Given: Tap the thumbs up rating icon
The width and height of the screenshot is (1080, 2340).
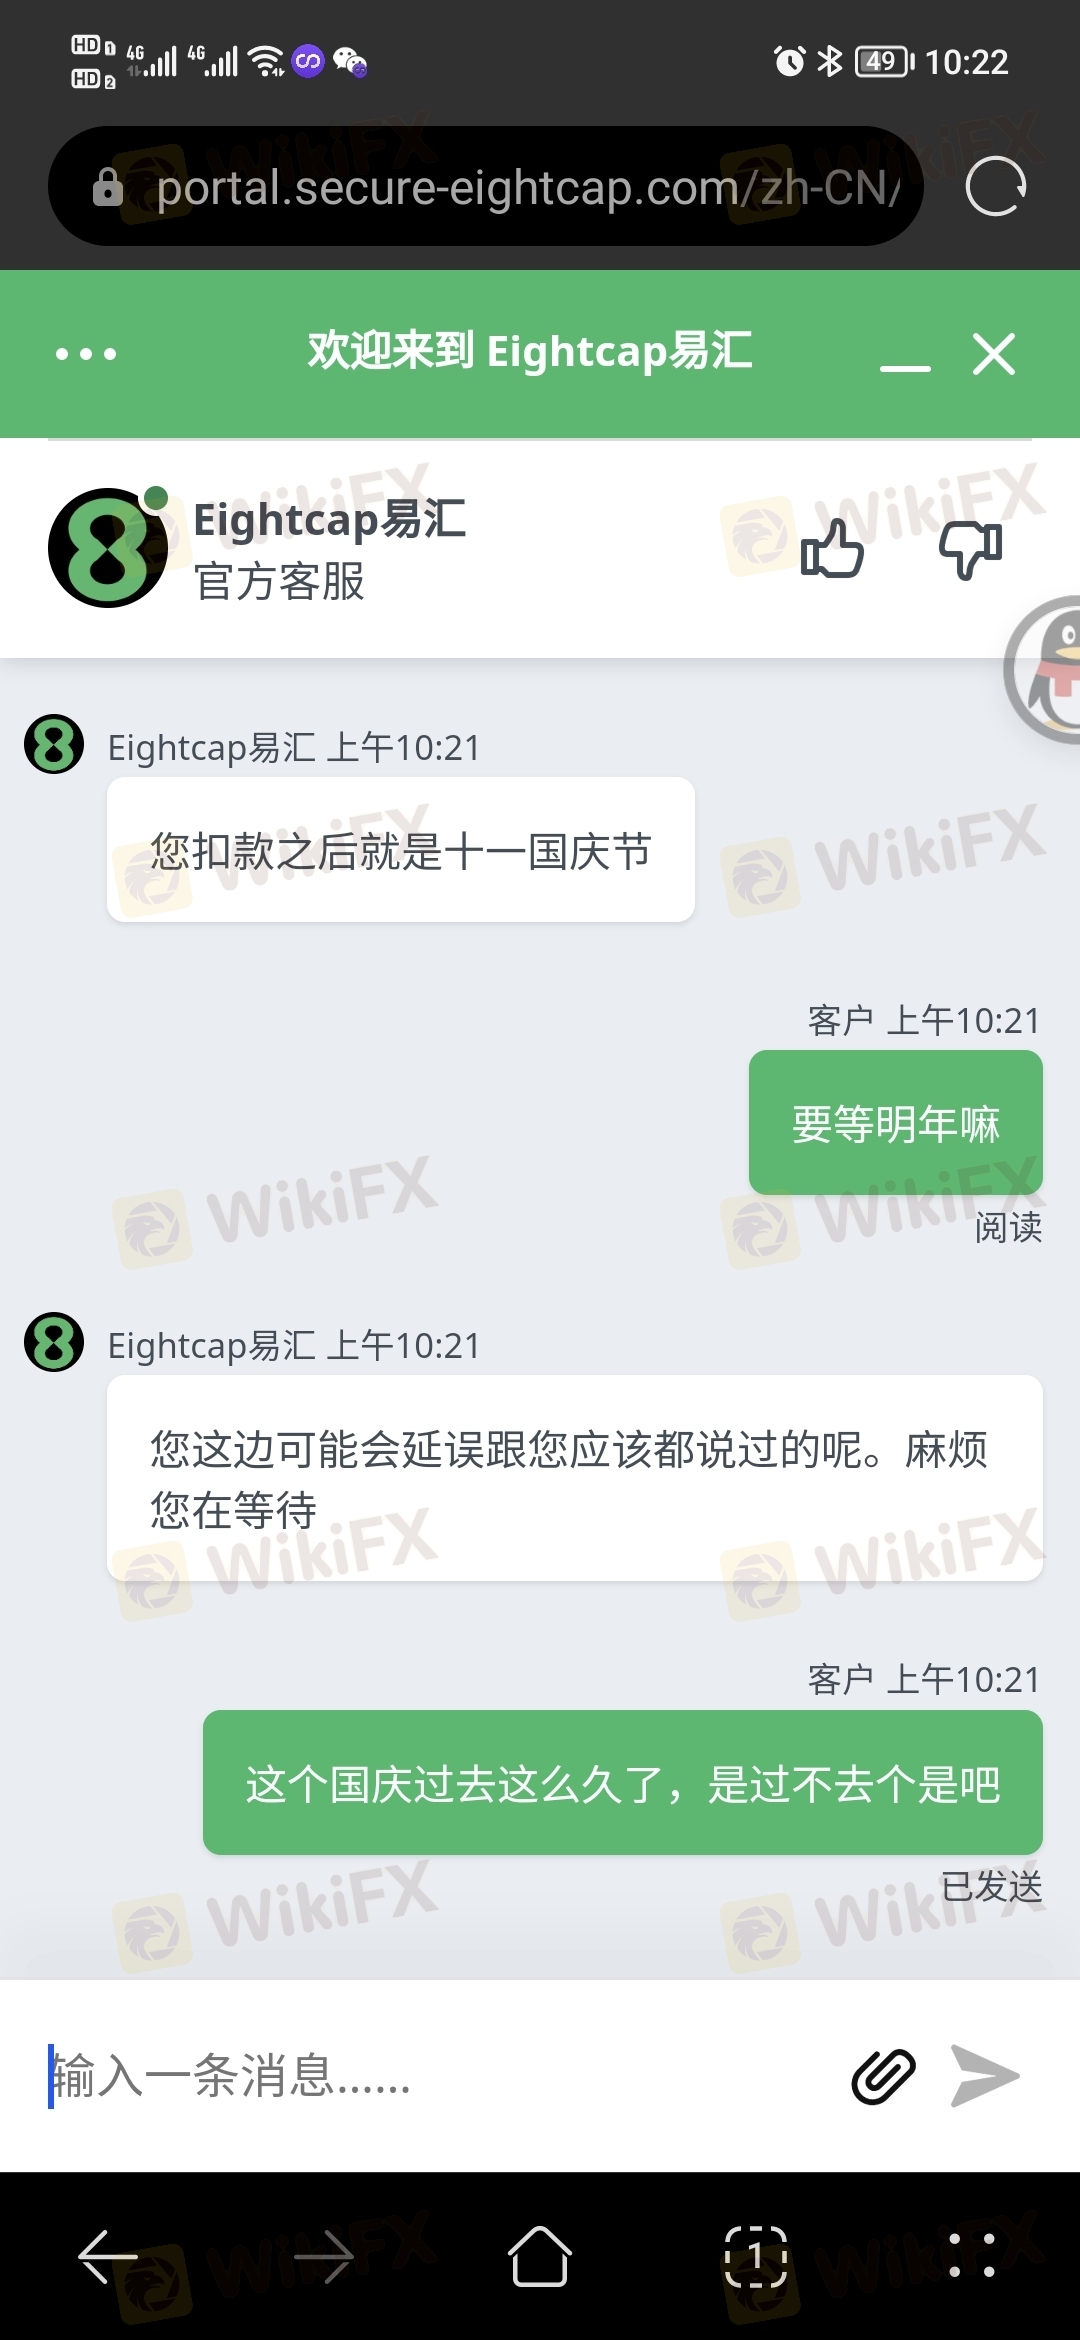Looking at the screenshot, I should [832, 548].
